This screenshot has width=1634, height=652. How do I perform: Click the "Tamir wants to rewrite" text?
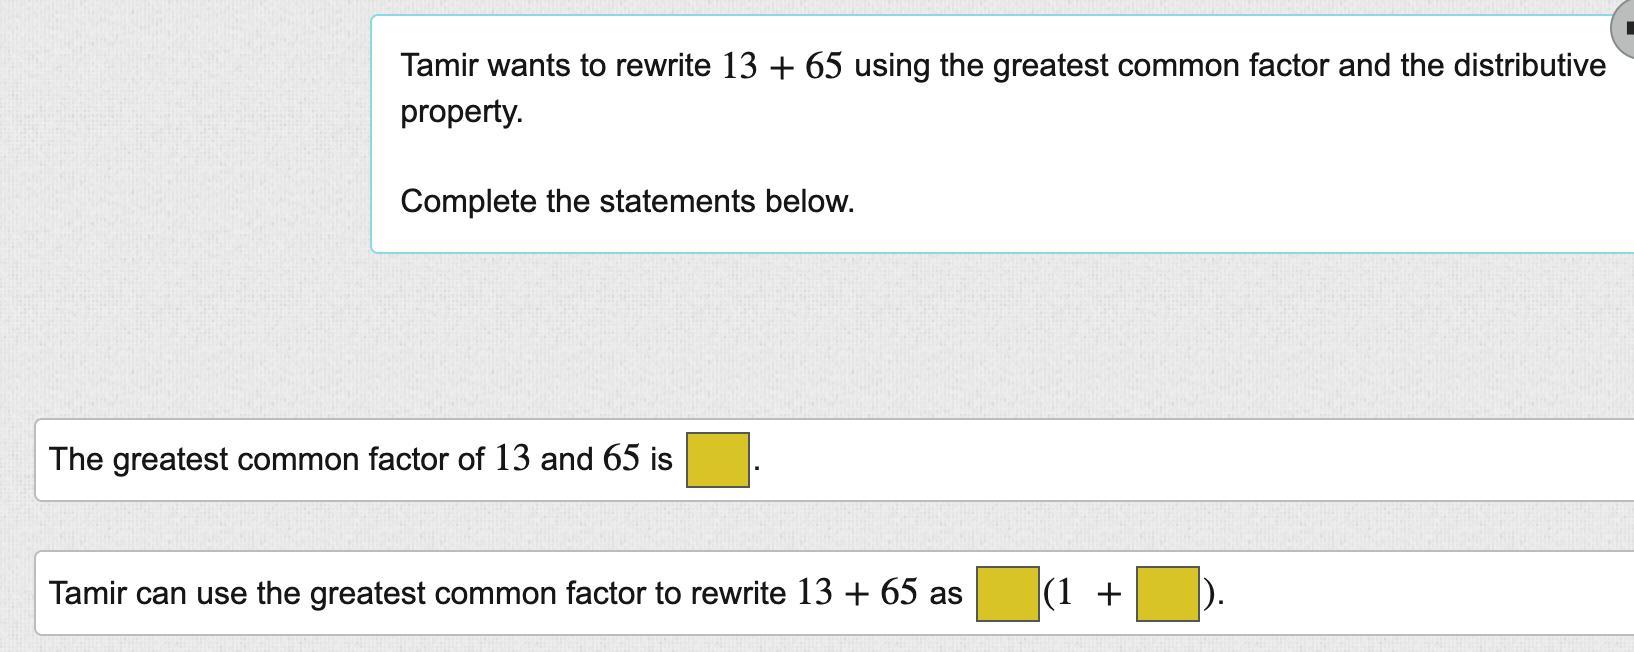pos(555,66)
